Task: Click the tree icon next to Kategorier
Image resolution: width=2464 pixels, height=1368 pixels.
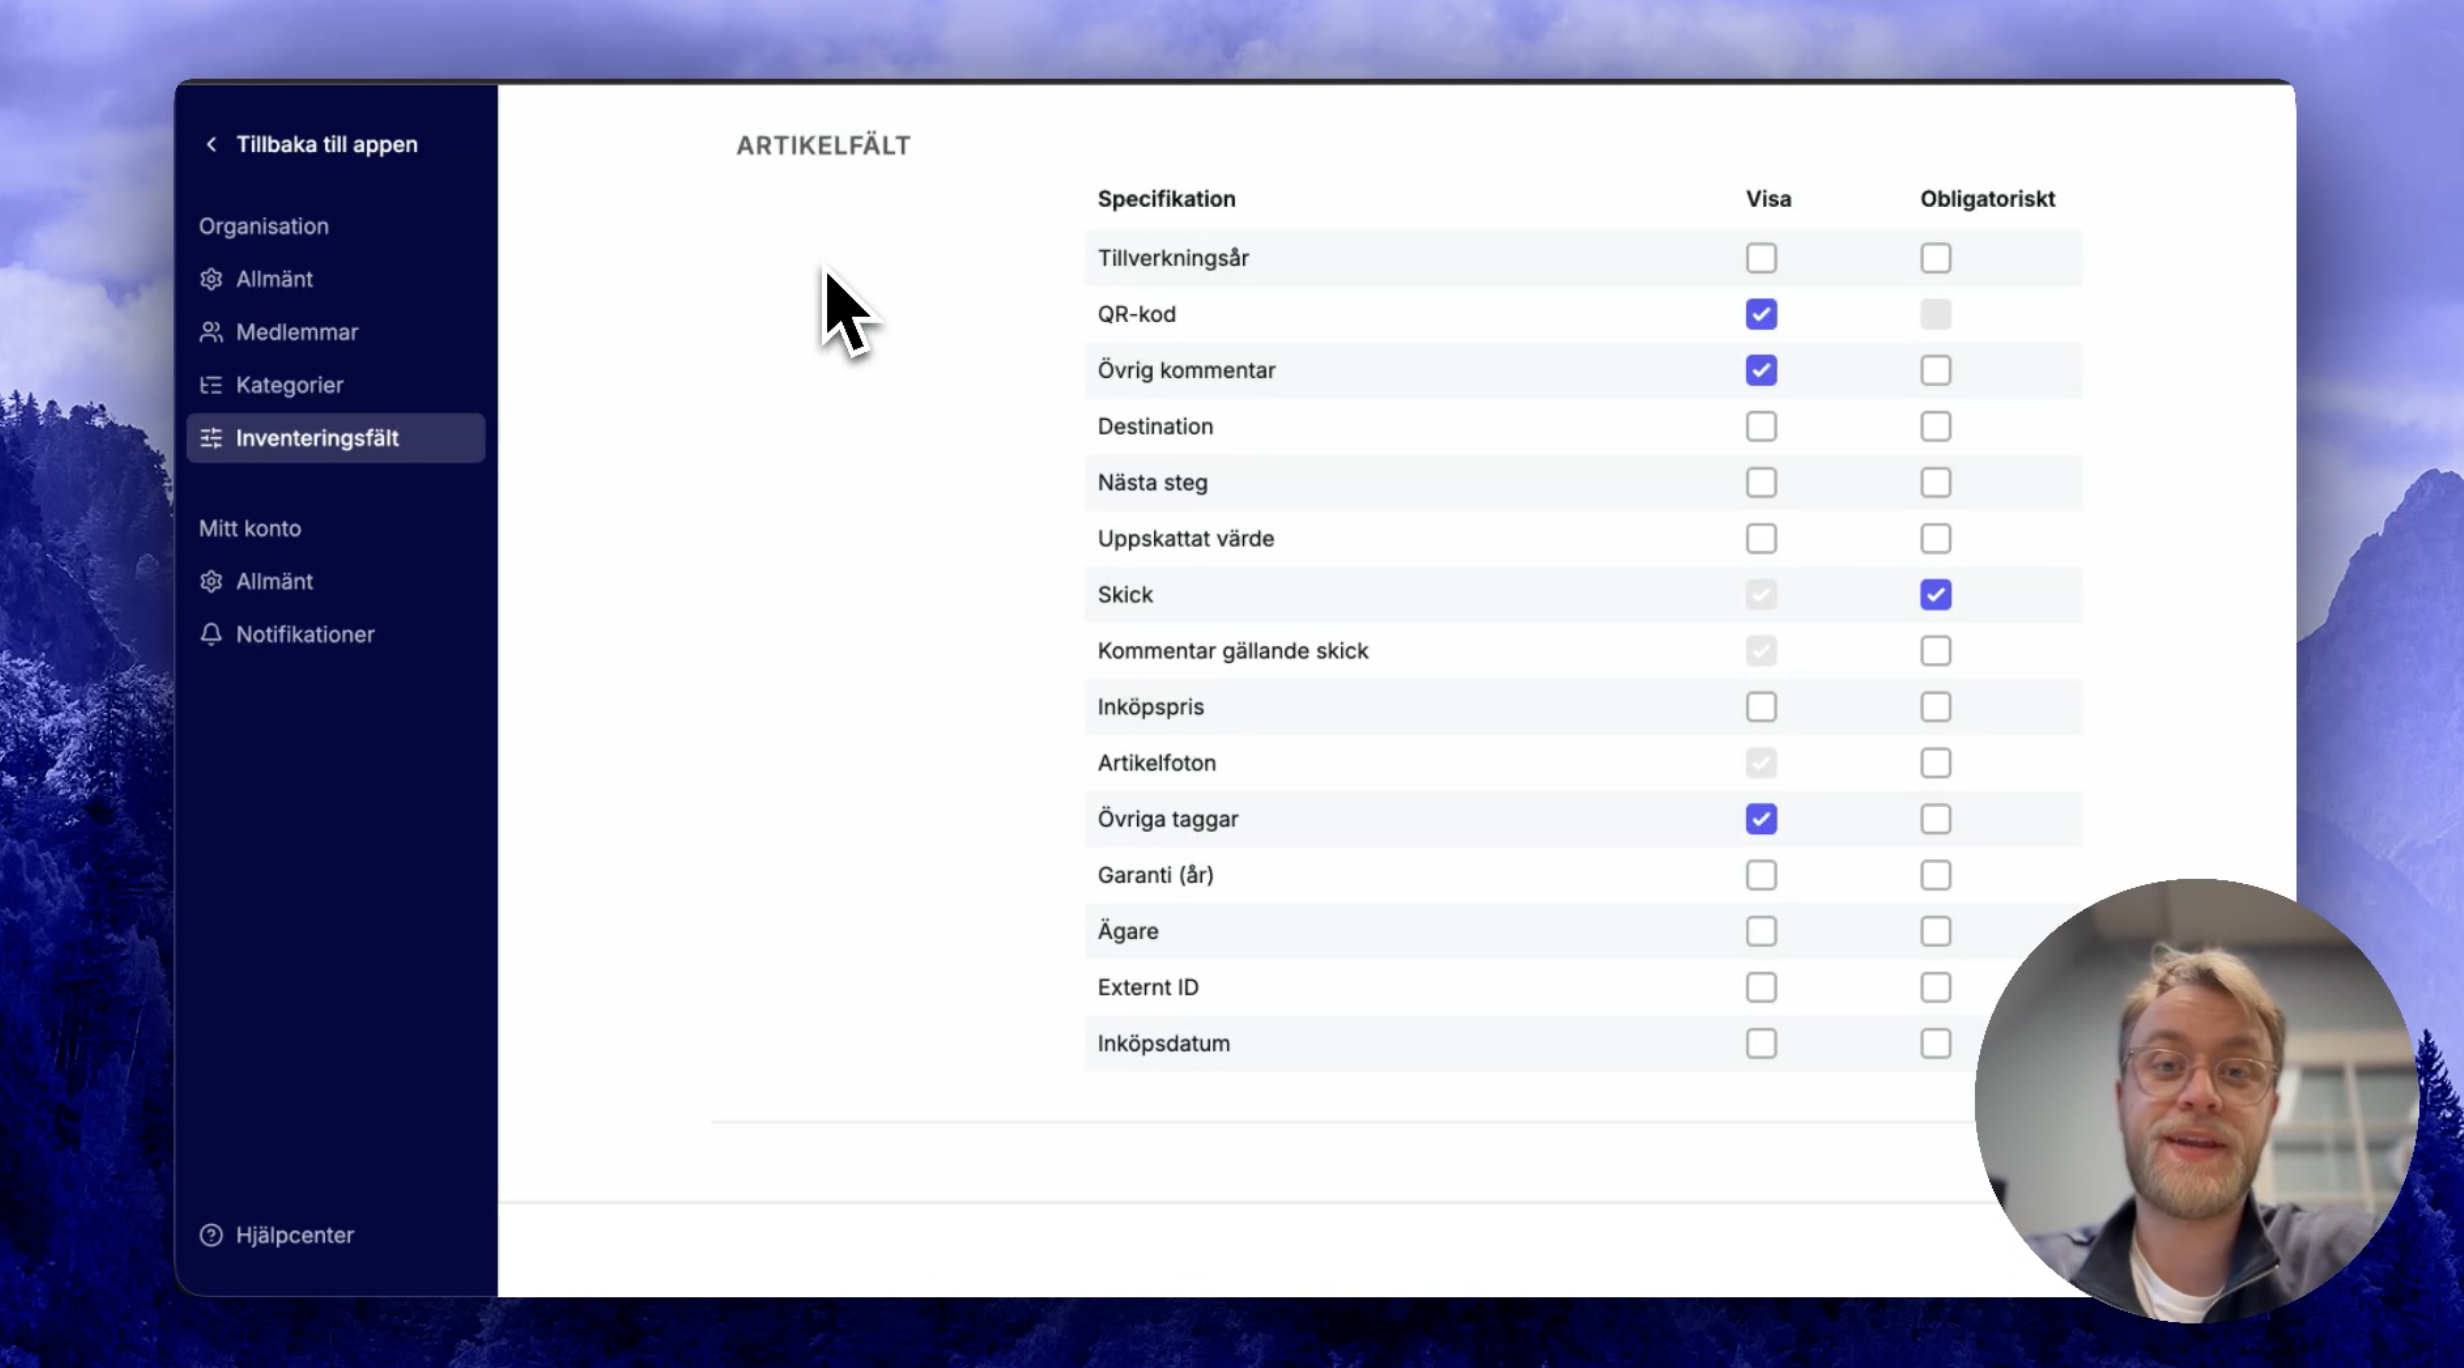Action: [211, 385]
